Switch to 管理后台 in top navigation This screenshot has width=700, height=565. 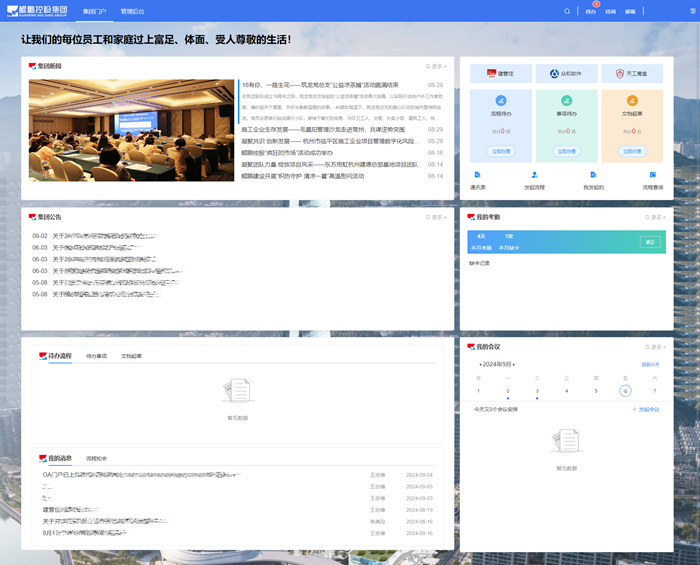(132, 11)
